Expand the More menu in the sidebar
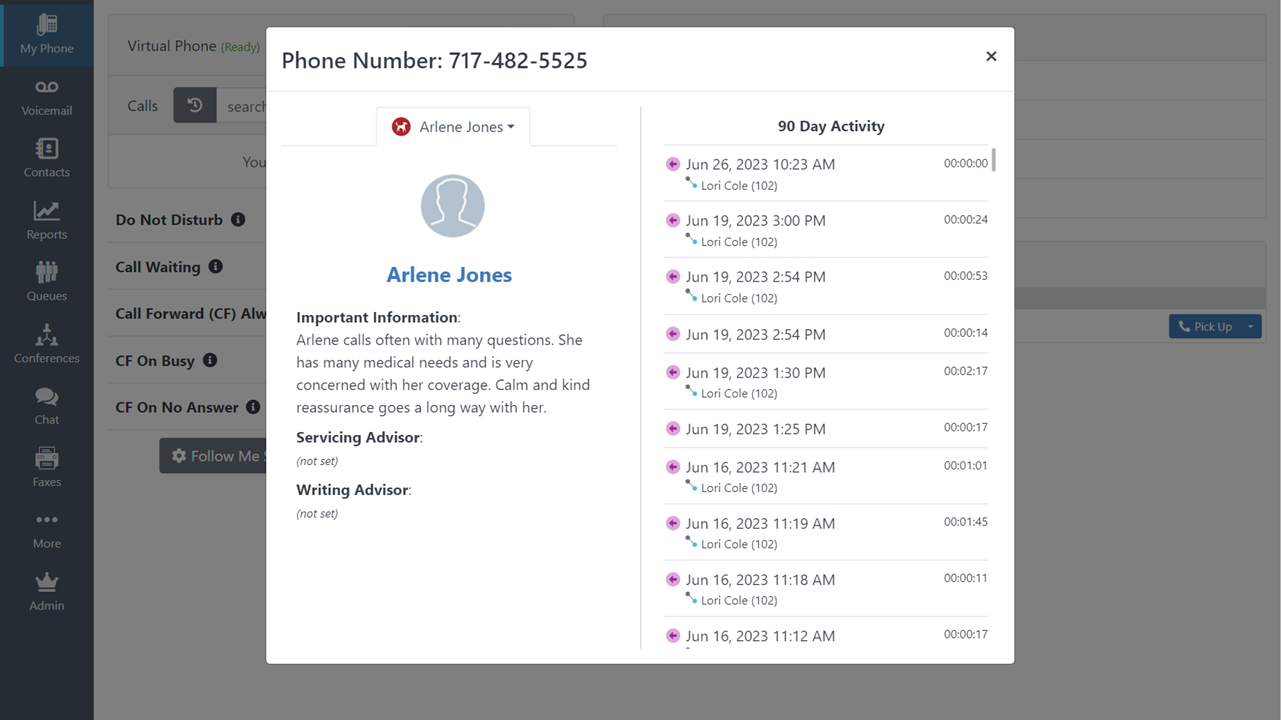1281x720 pixels. (x=46, y=530)
